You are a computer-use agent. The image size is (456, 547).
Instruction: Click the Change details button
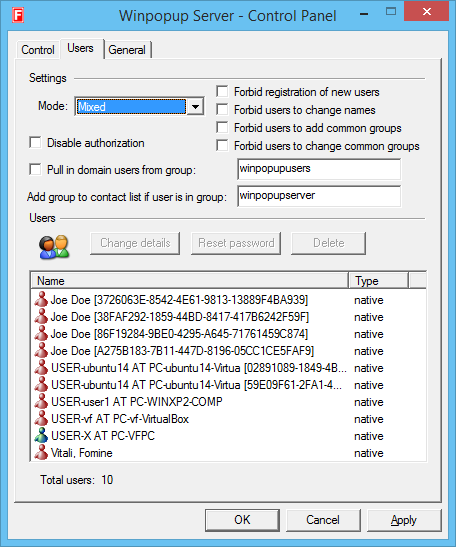(x=135, y=243)
